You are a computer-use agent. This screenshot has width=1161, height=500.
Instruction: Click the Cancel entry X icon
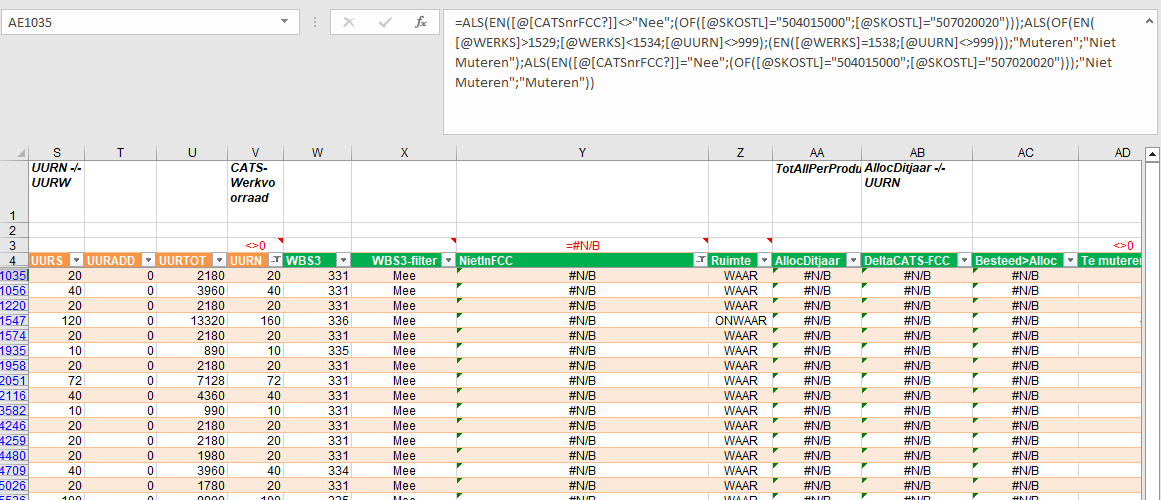pos(349,22)
